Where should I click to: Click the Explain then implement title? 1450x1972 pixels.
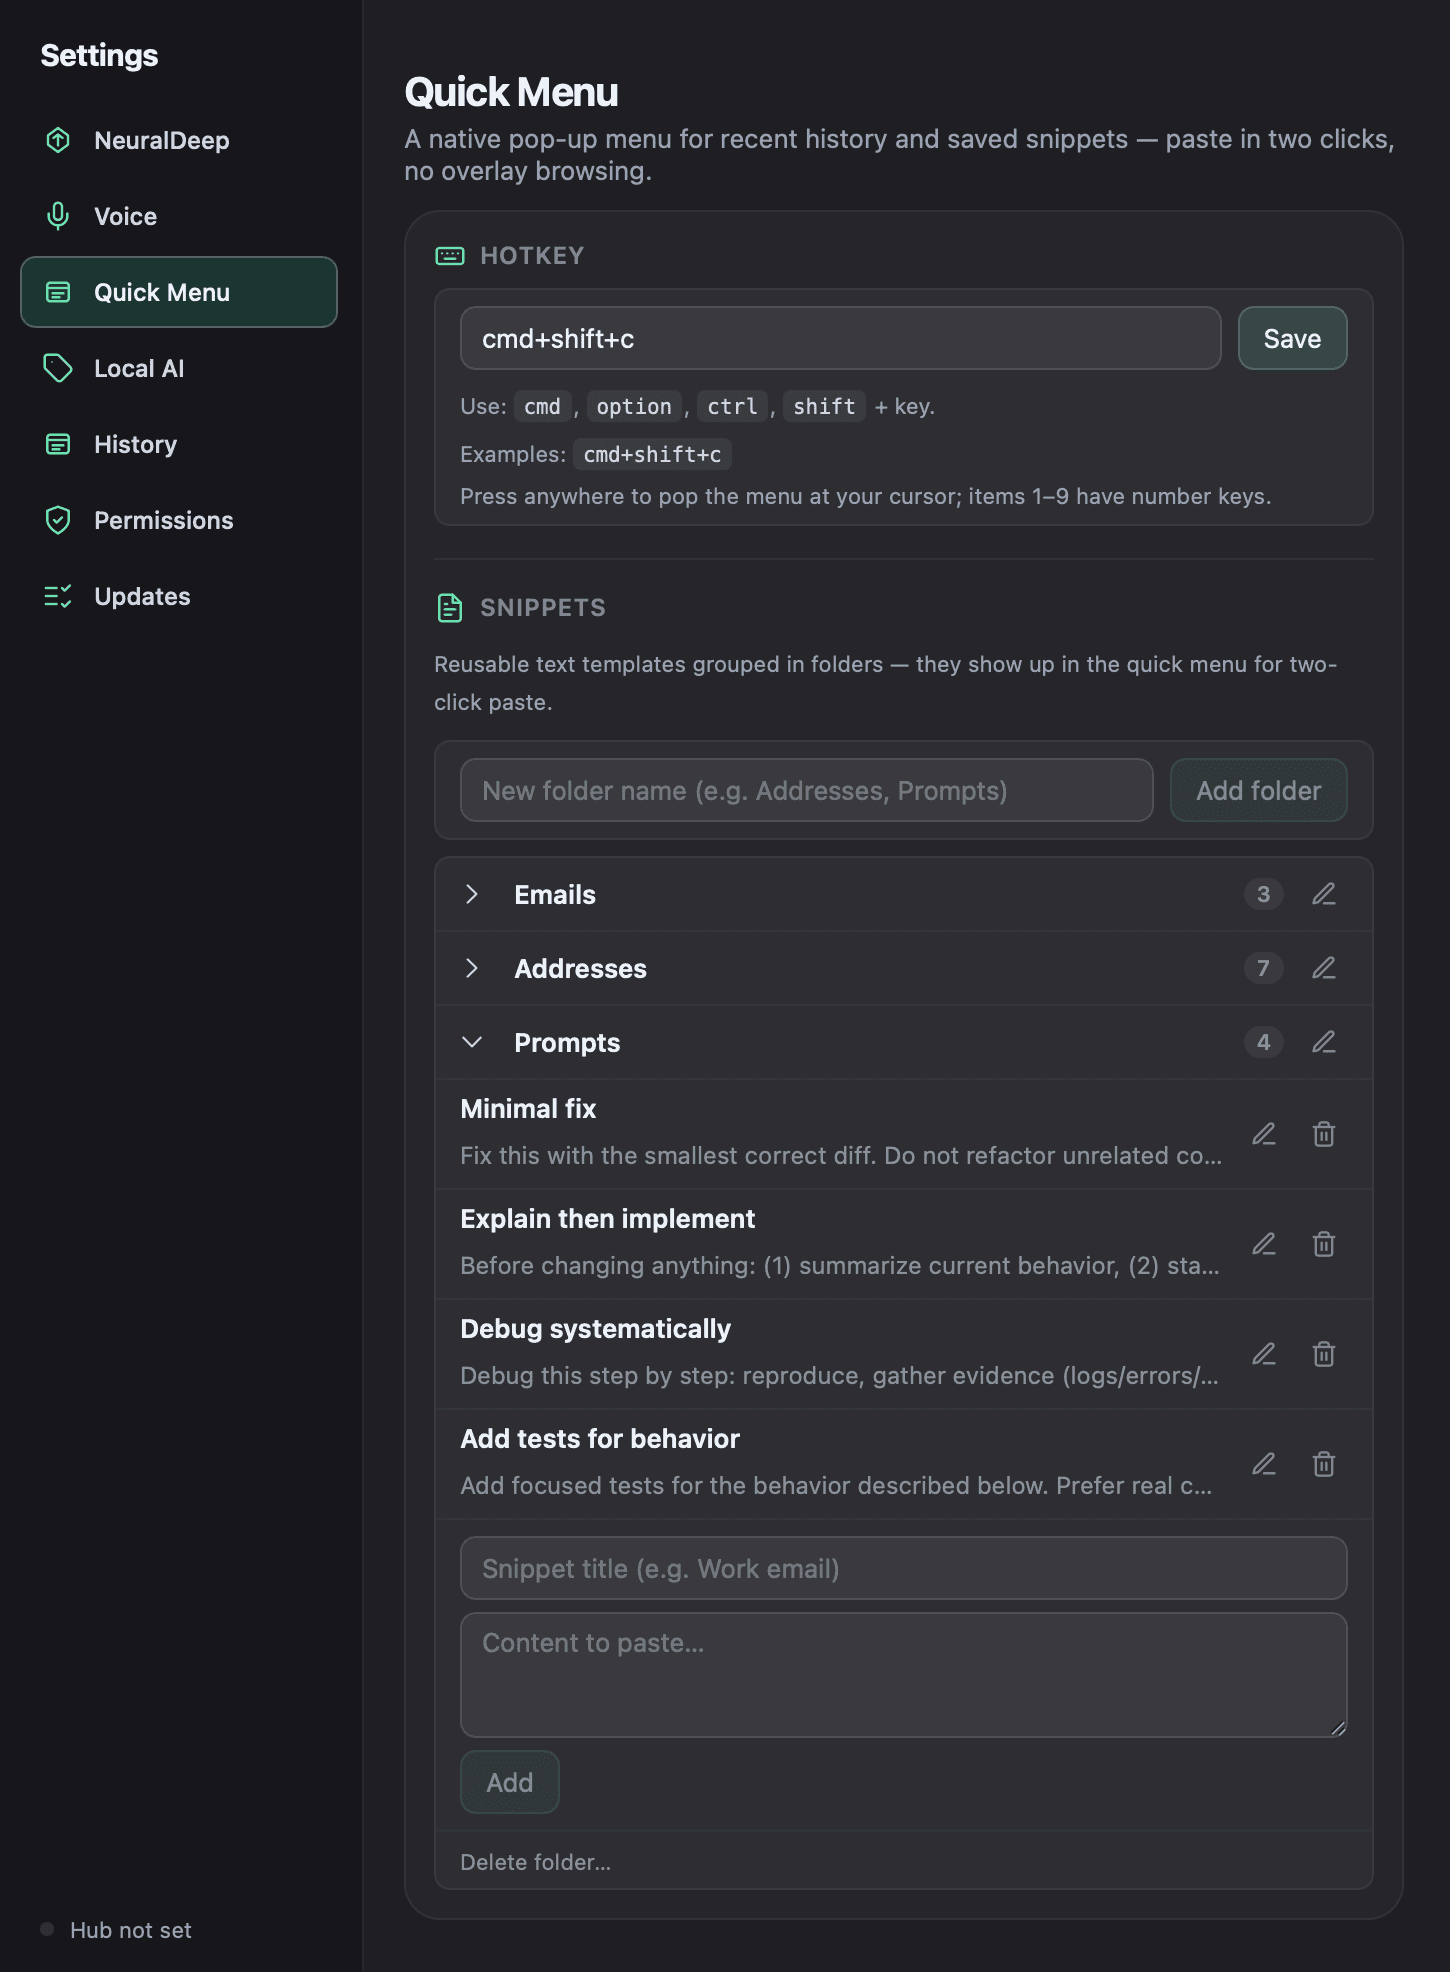607,1218
